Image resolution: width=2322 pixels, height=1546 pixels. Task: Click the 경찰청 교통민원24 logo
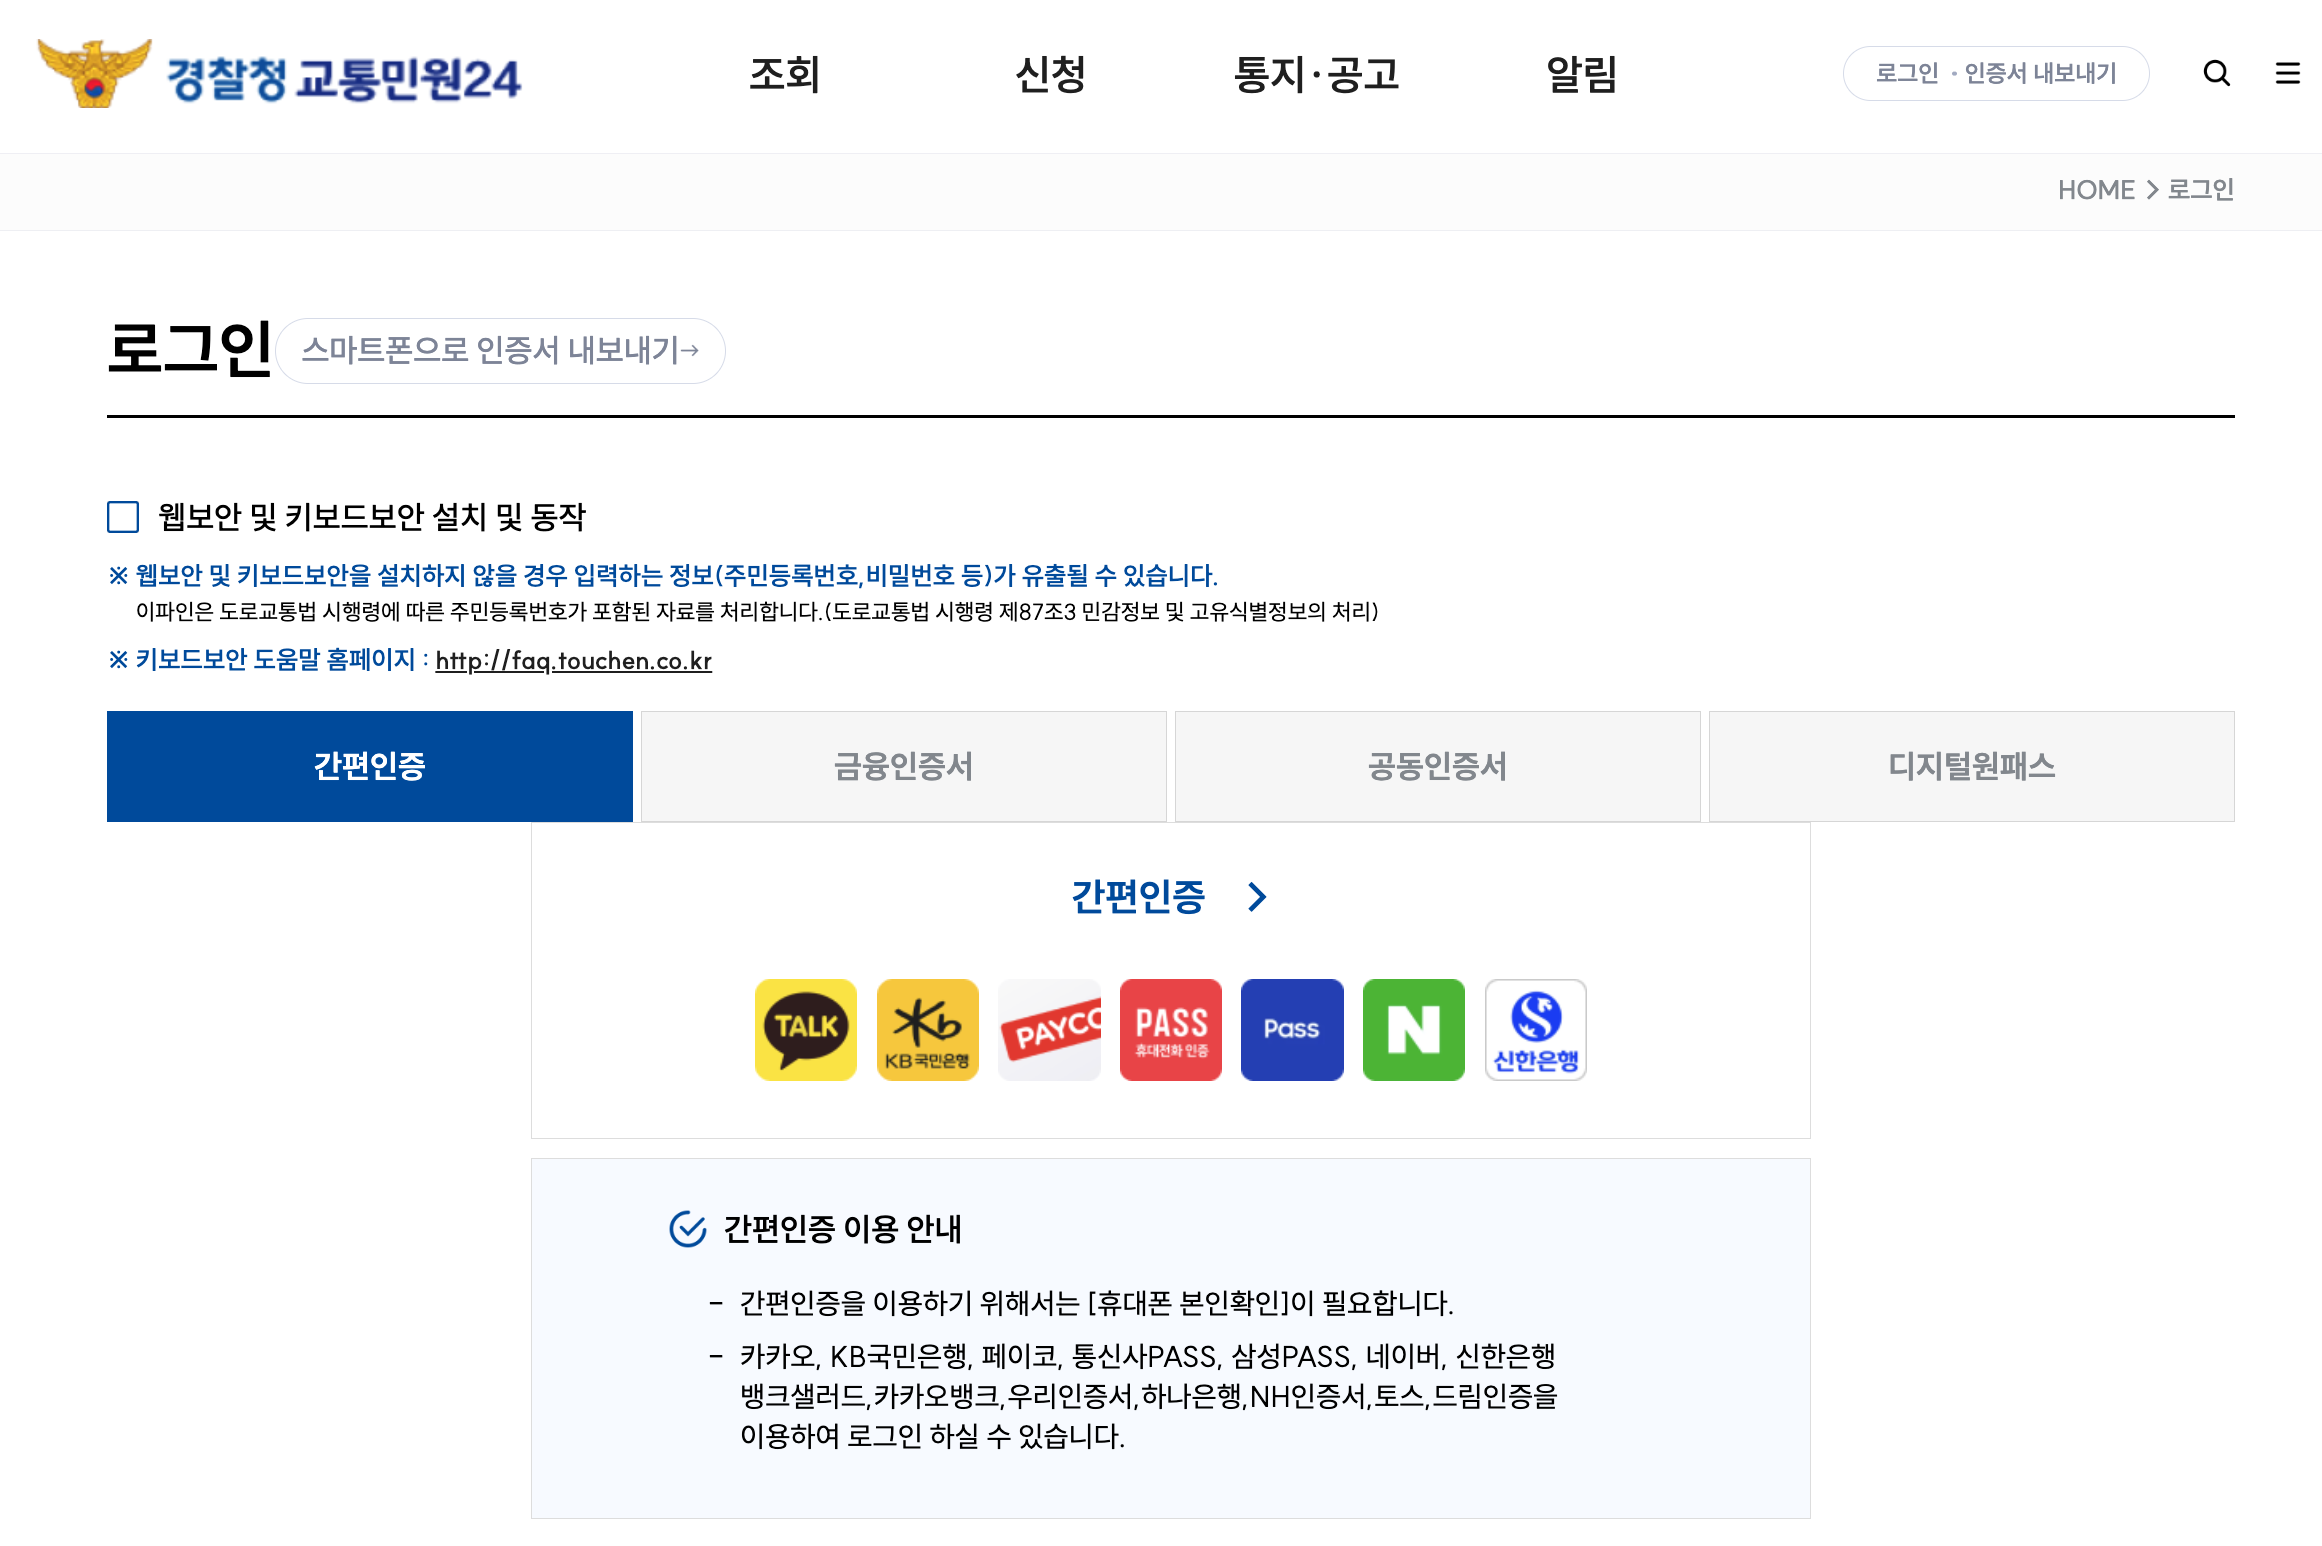tap(280, 75)
